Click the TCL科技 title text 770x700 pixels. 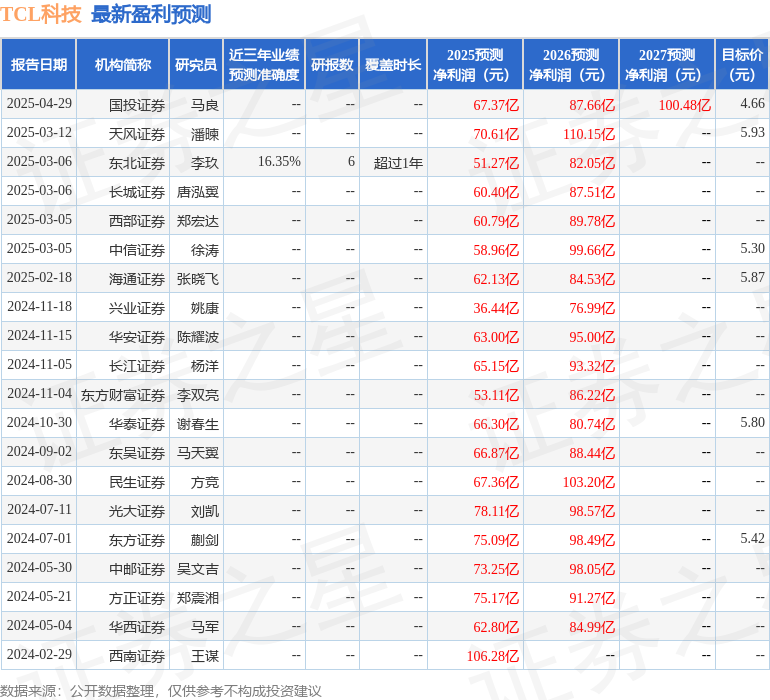(x=41, y=14)
